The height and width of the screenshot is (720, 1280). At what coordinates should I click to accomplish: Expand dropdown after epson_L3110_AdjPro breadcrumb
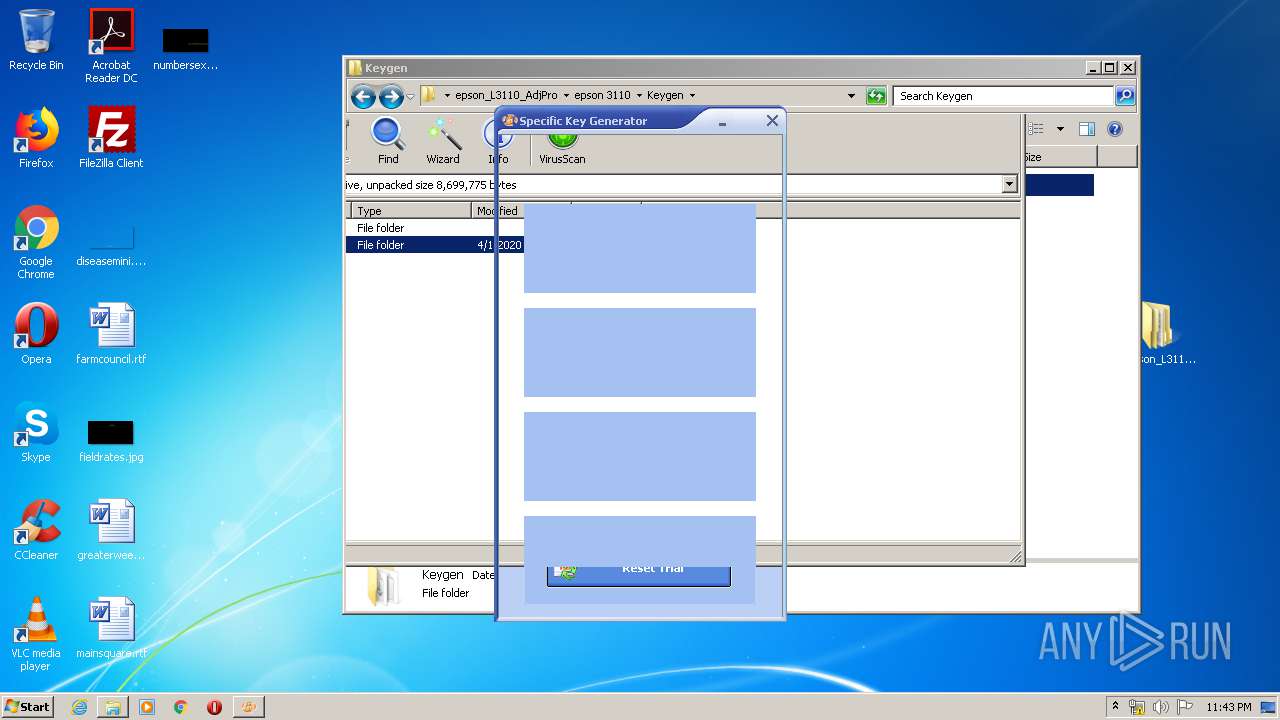[566, 96]
